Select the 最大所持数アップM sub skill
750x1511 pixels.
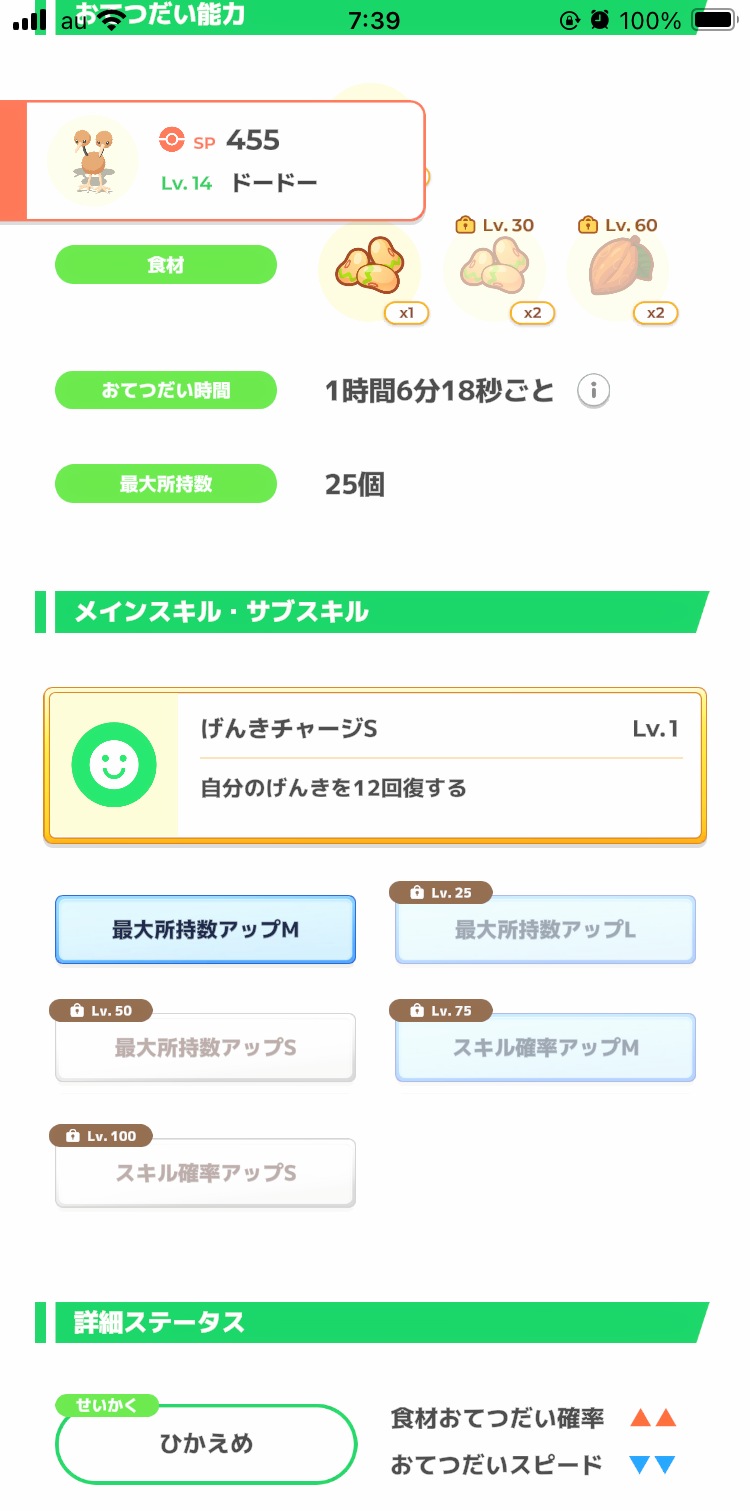[x=205, y=930]
